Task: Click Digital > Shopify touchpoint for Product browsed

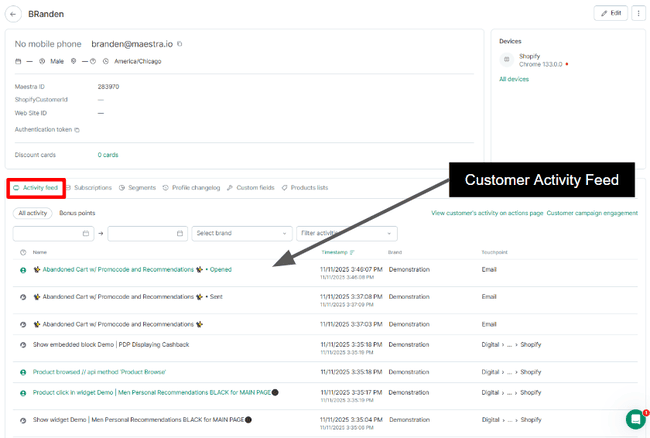Action: (511, 372)
